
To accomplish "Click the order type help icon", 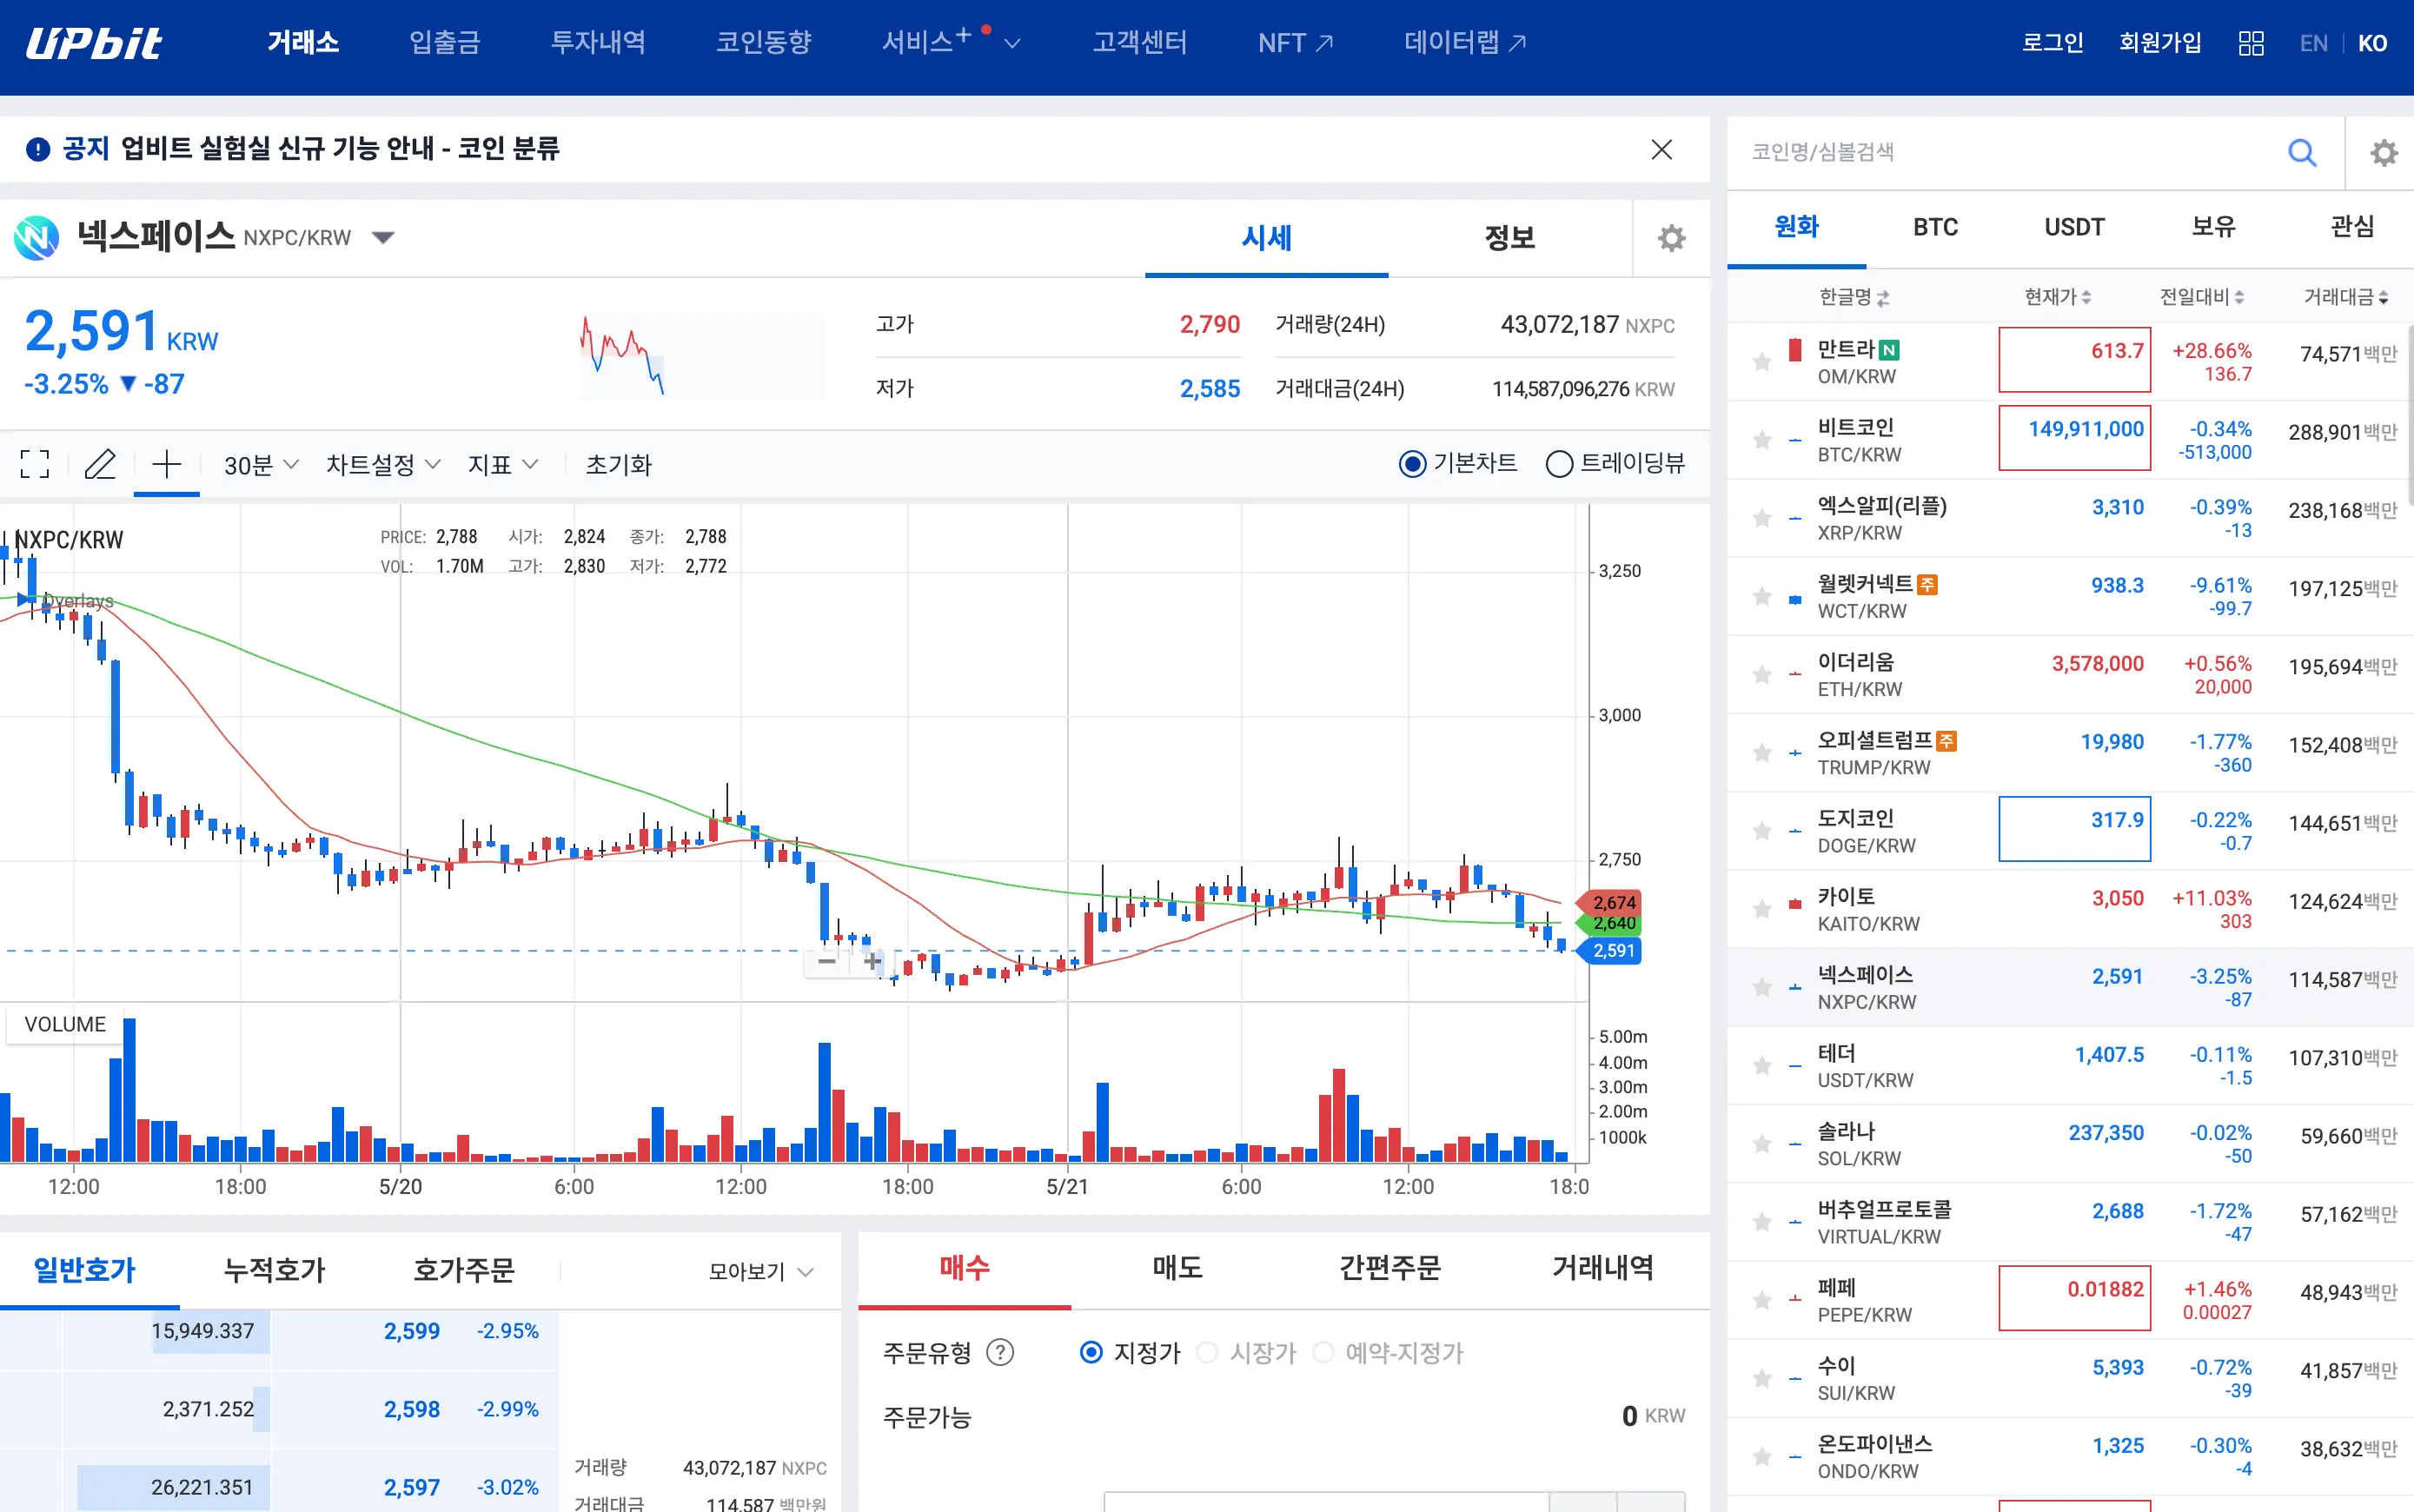I will 999,1353.
